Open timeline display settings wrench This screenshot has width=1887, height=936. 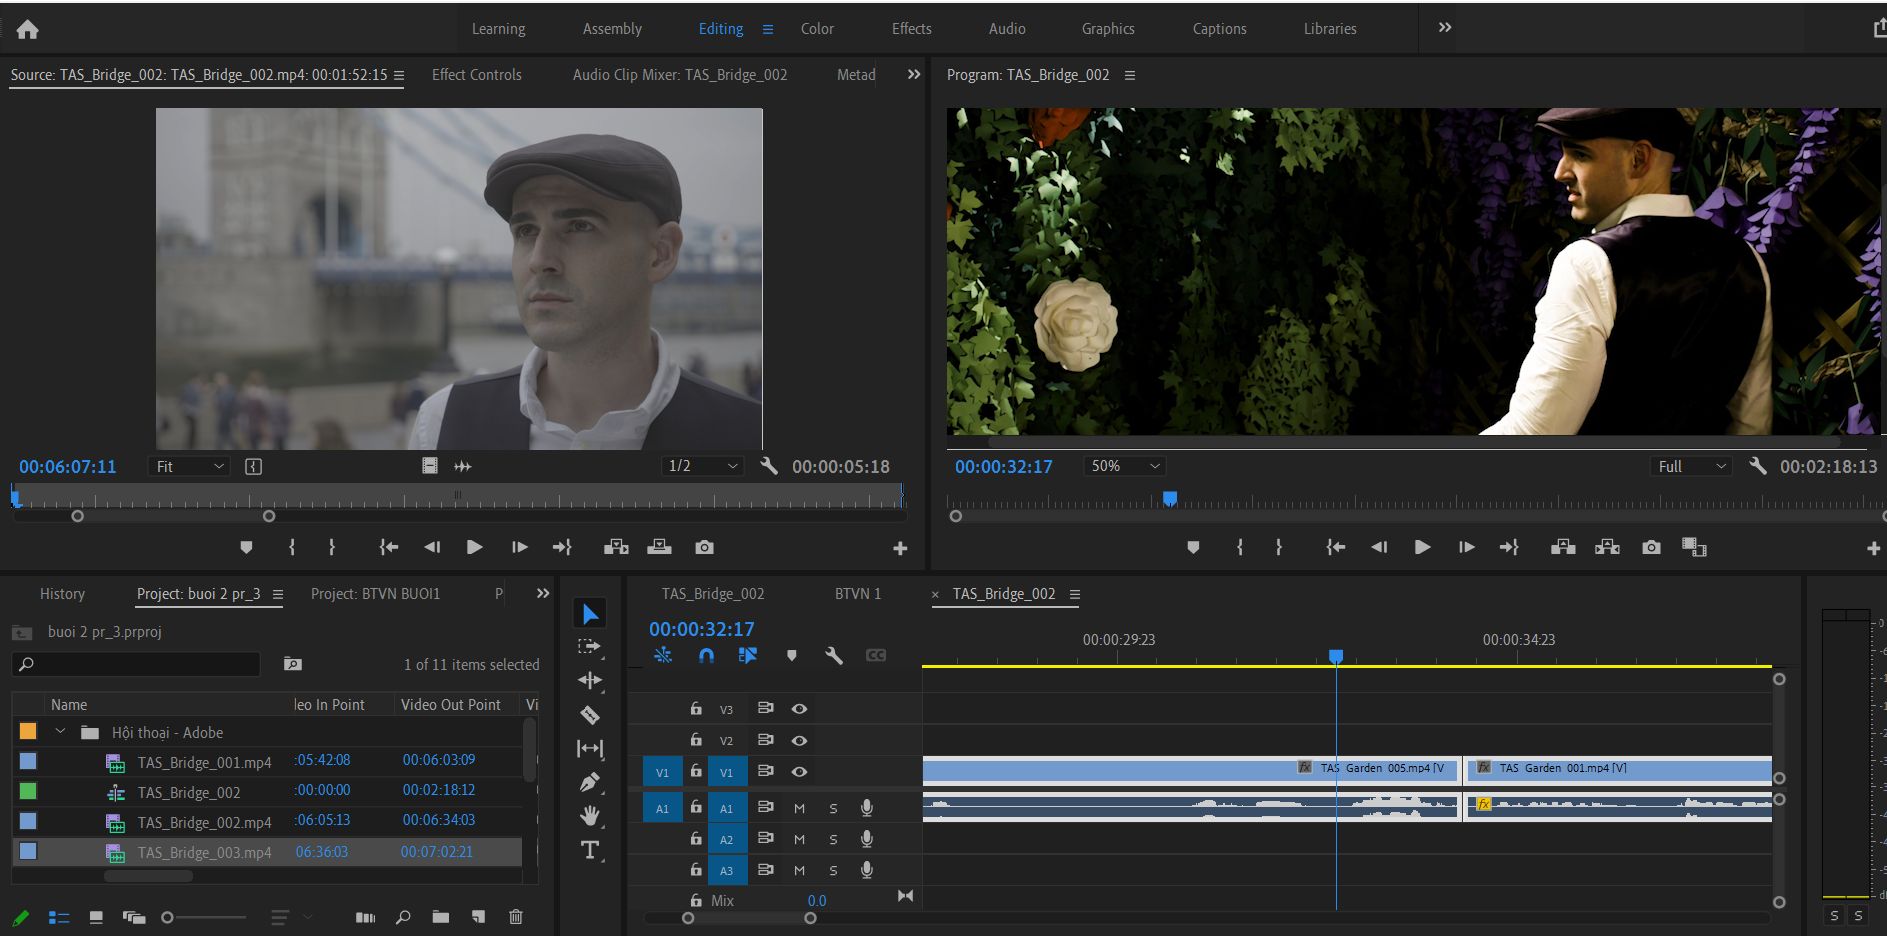[834, 656]
